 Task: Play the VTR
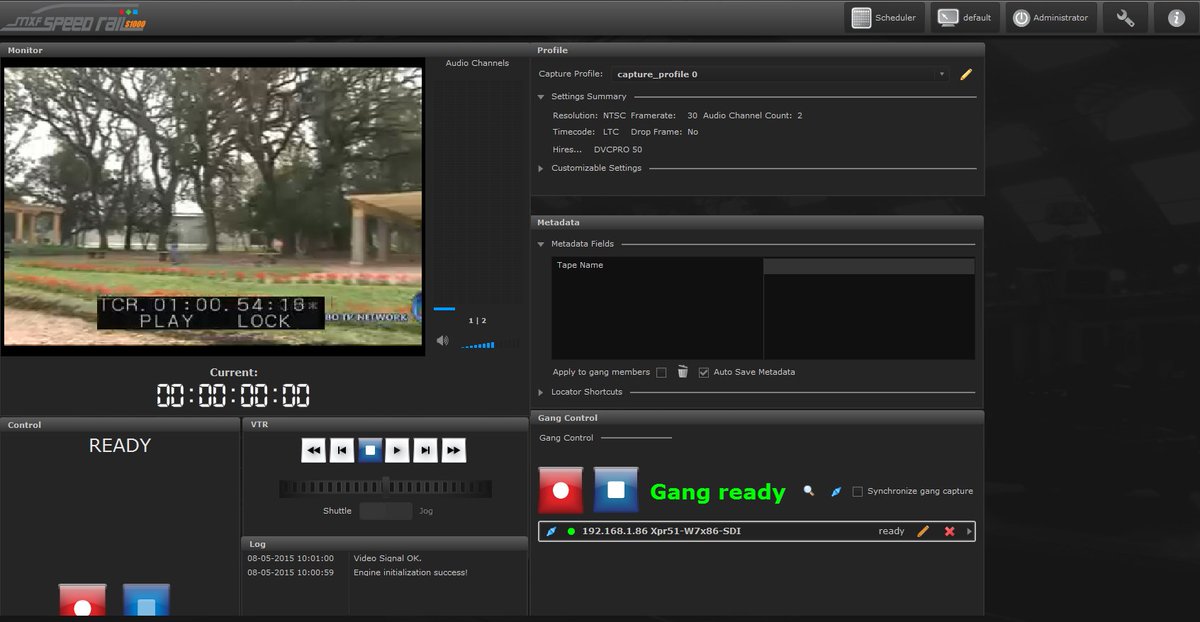click(398, 451)
